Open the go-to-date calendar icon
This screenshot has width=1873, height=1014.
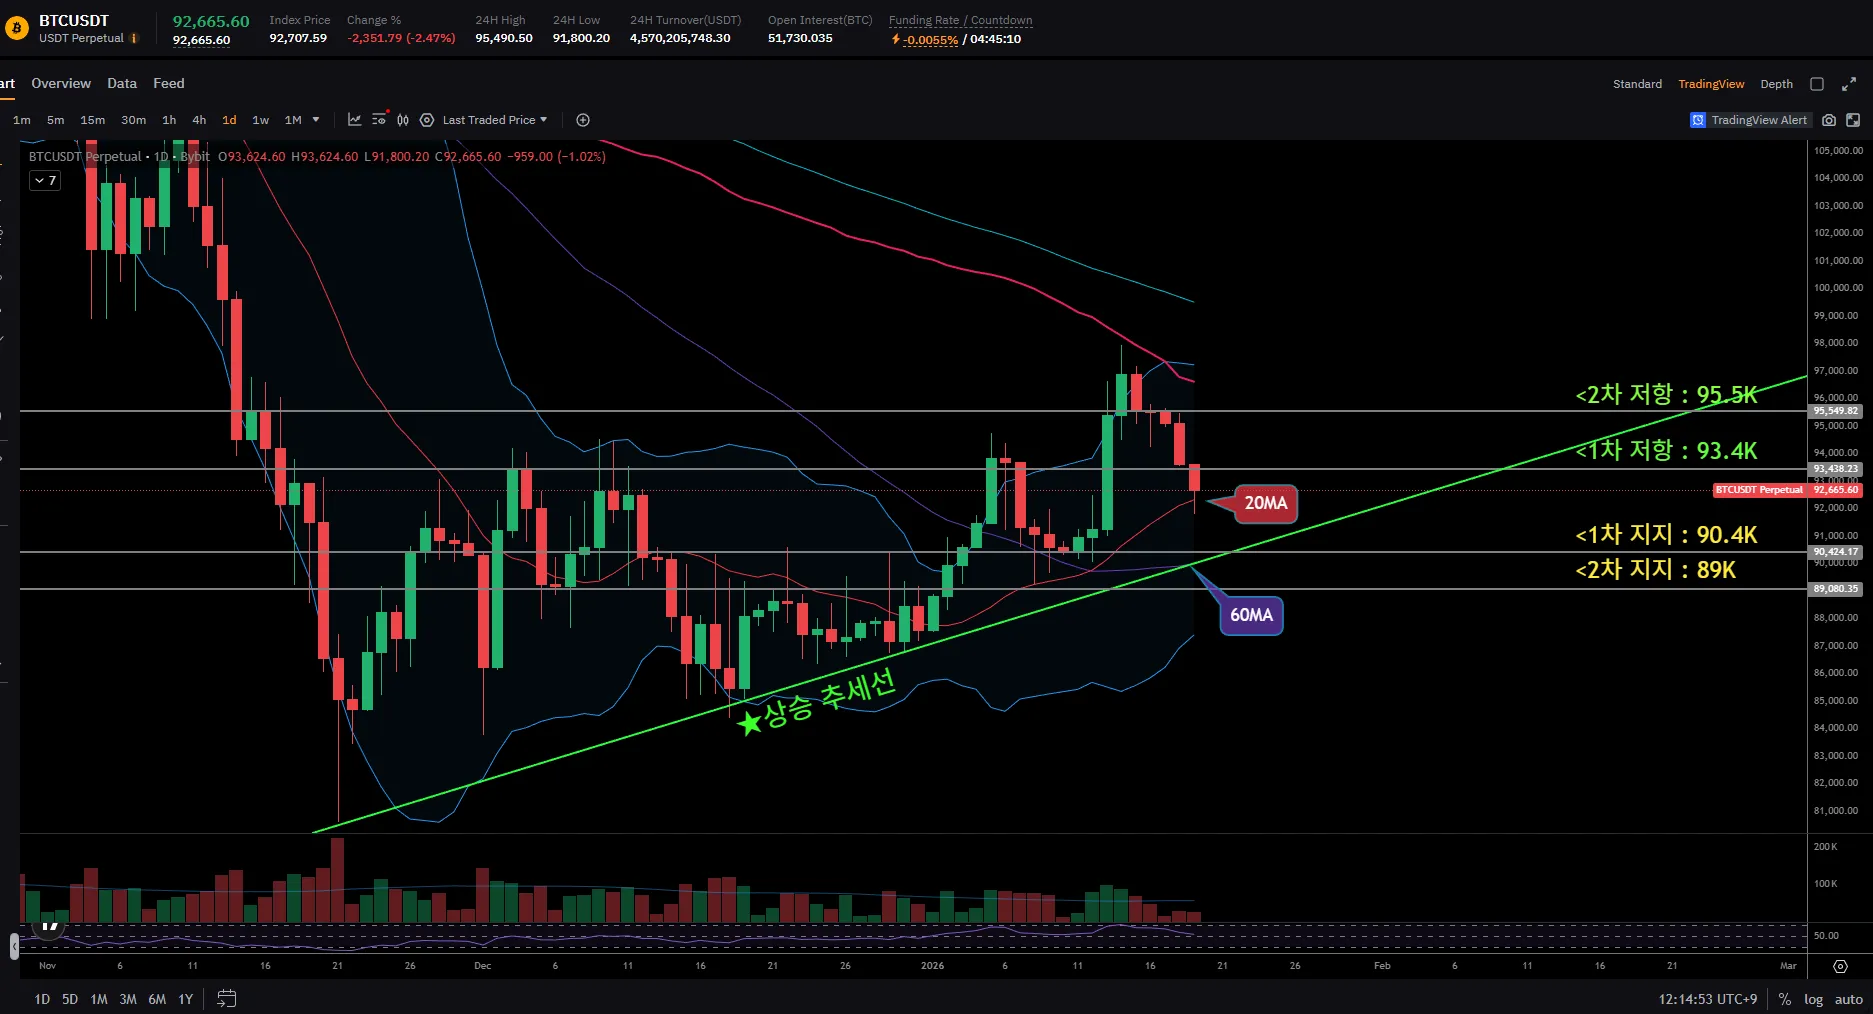(x=227, y=998)
